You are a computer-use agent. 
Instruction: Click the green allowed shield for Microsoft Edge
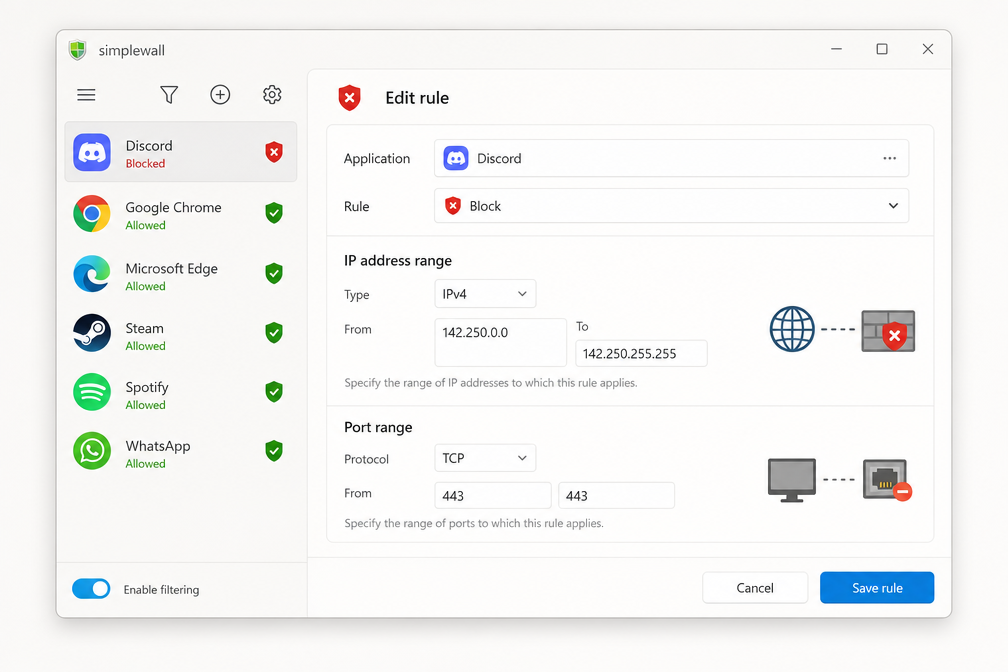pos(274,273)
